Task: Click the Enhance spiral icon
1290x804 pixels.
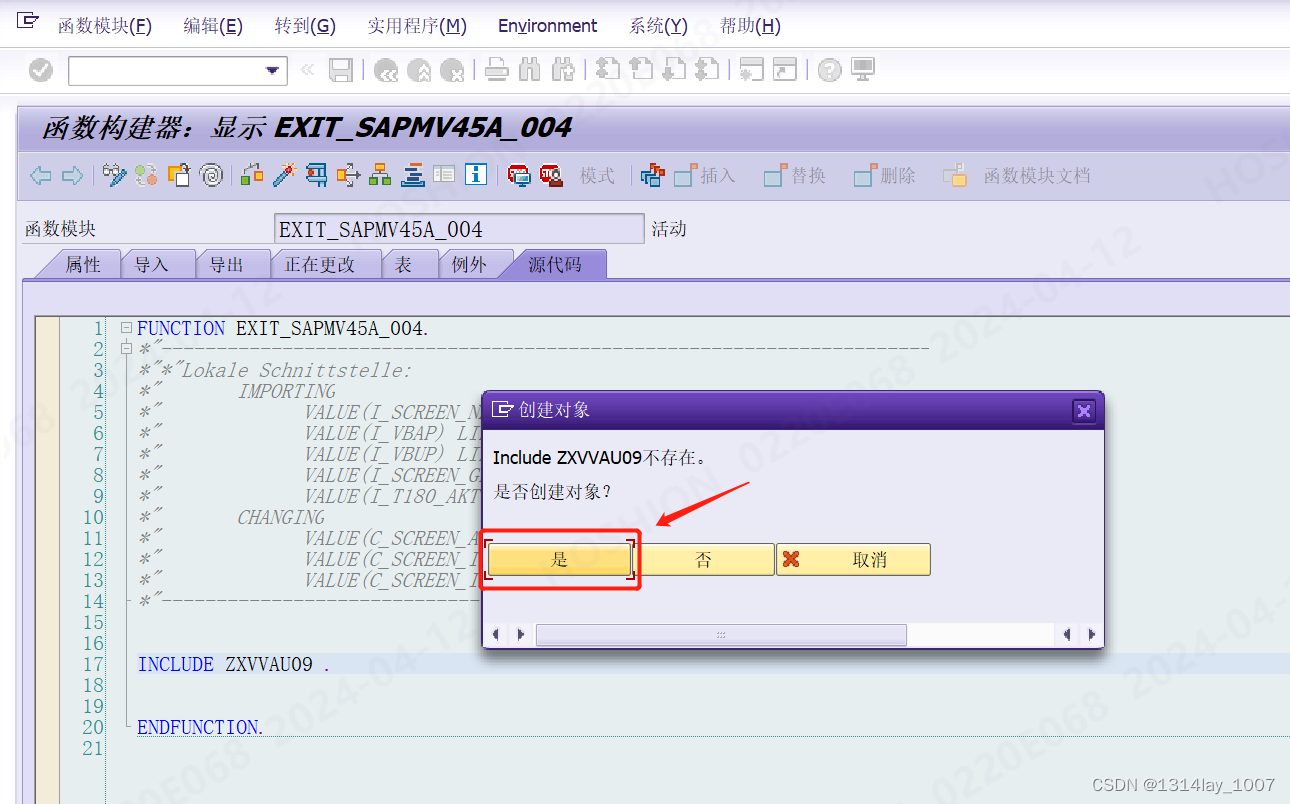Action: pyautogui.click(x=211, y=176)
